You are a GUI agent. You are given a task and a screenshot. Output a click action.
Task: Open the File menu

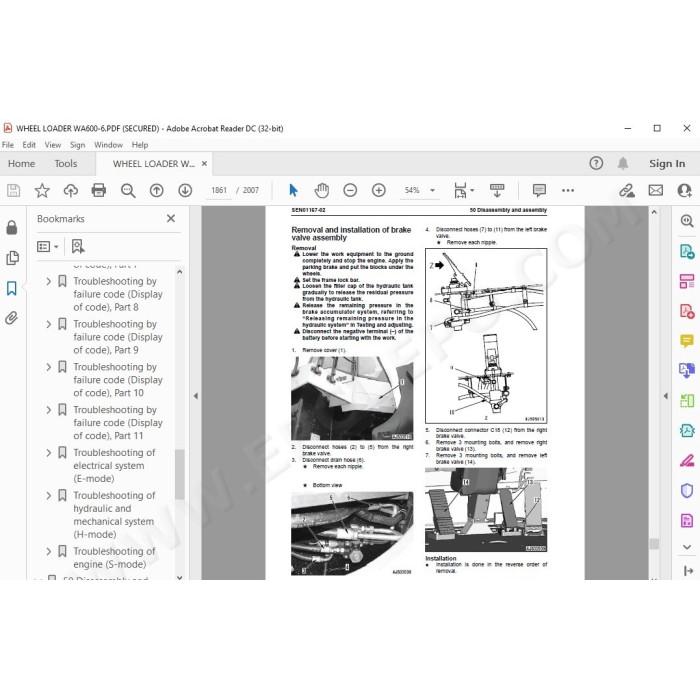8,145
